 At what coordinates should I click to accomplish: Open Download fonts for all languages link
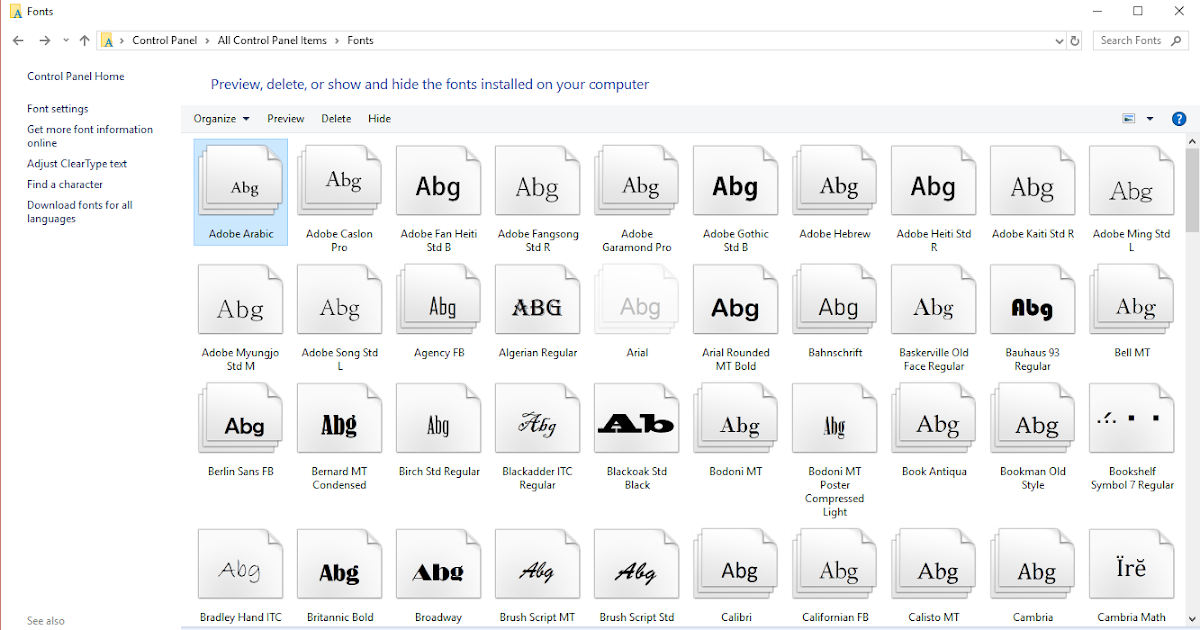point(80,212)
